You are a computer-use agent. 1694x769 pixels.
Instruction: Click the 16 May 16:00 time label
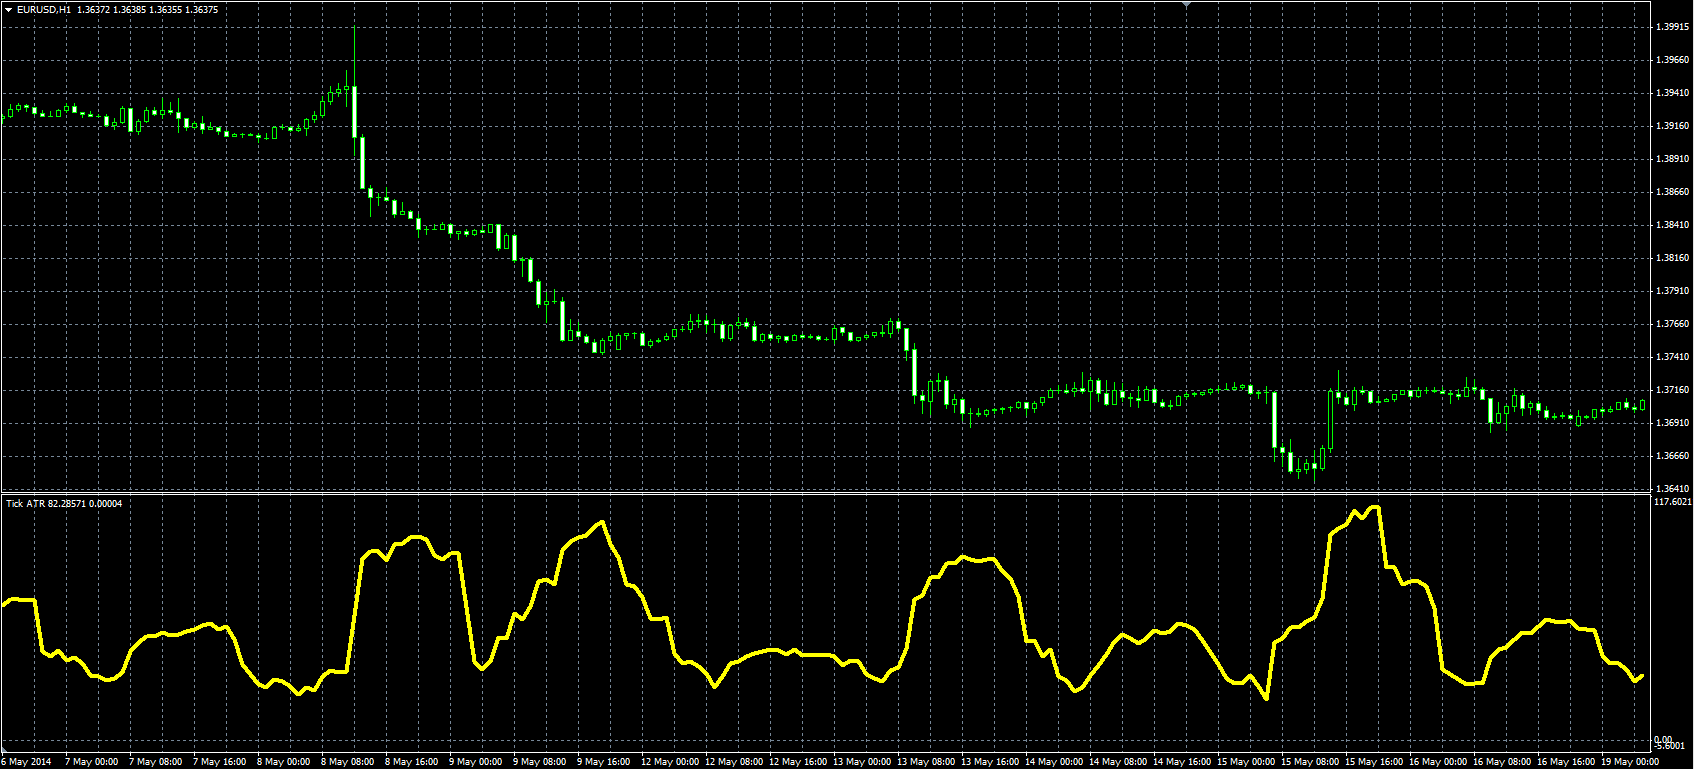coord(1566,762)
